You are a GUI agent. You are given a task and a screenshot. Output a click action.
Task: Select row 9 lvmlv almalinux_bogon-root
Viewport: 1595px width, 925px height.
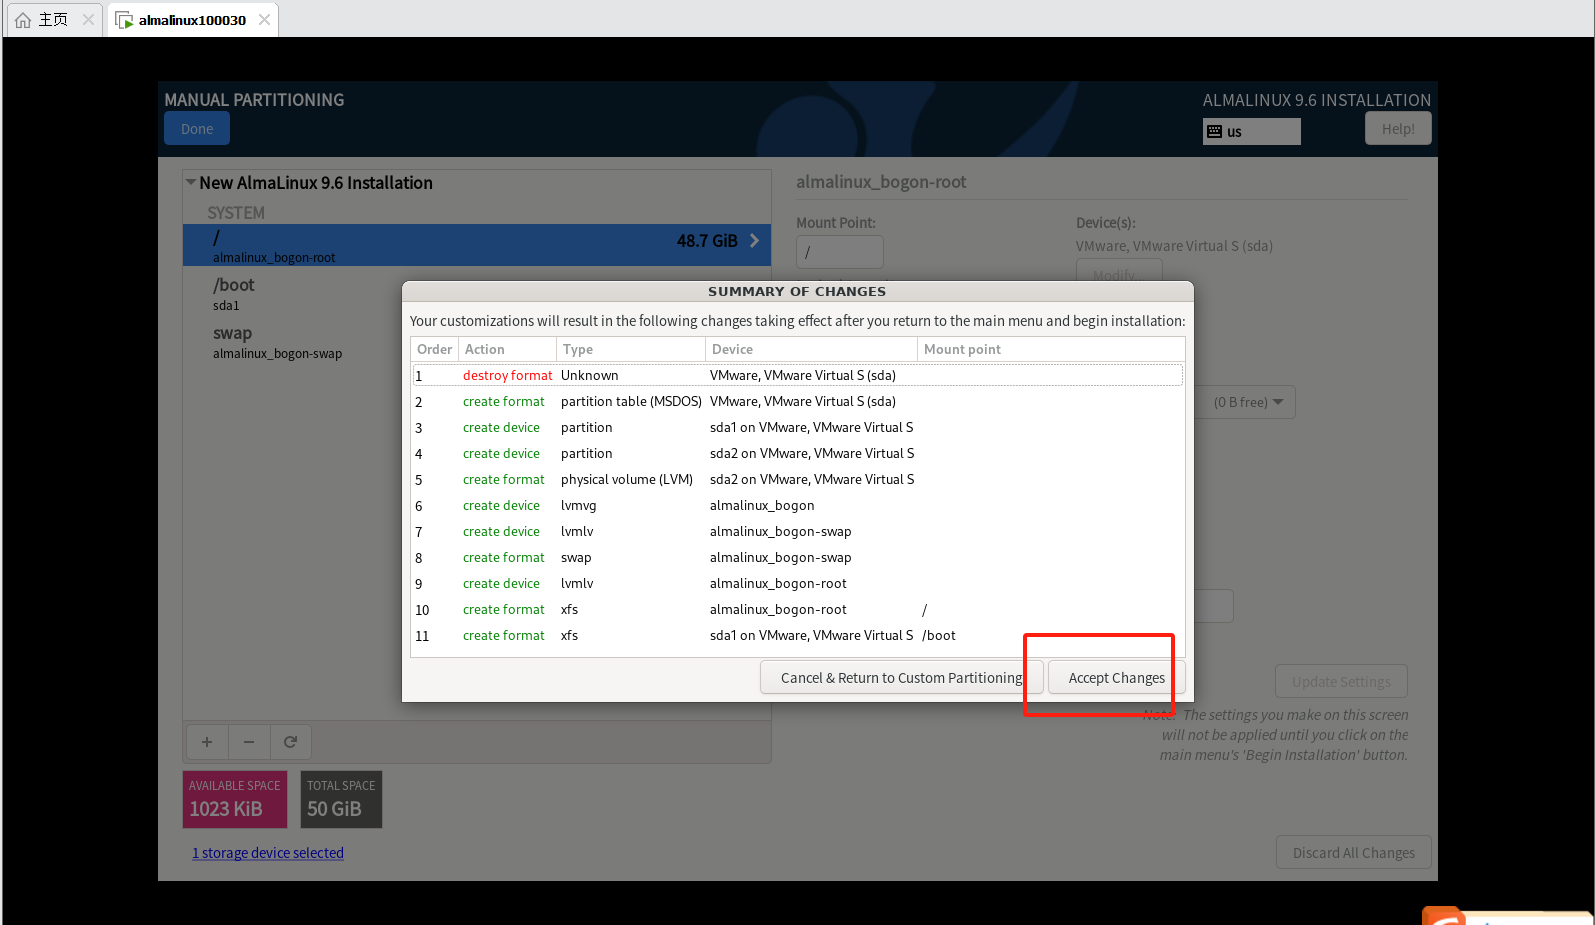click(797, 583)
